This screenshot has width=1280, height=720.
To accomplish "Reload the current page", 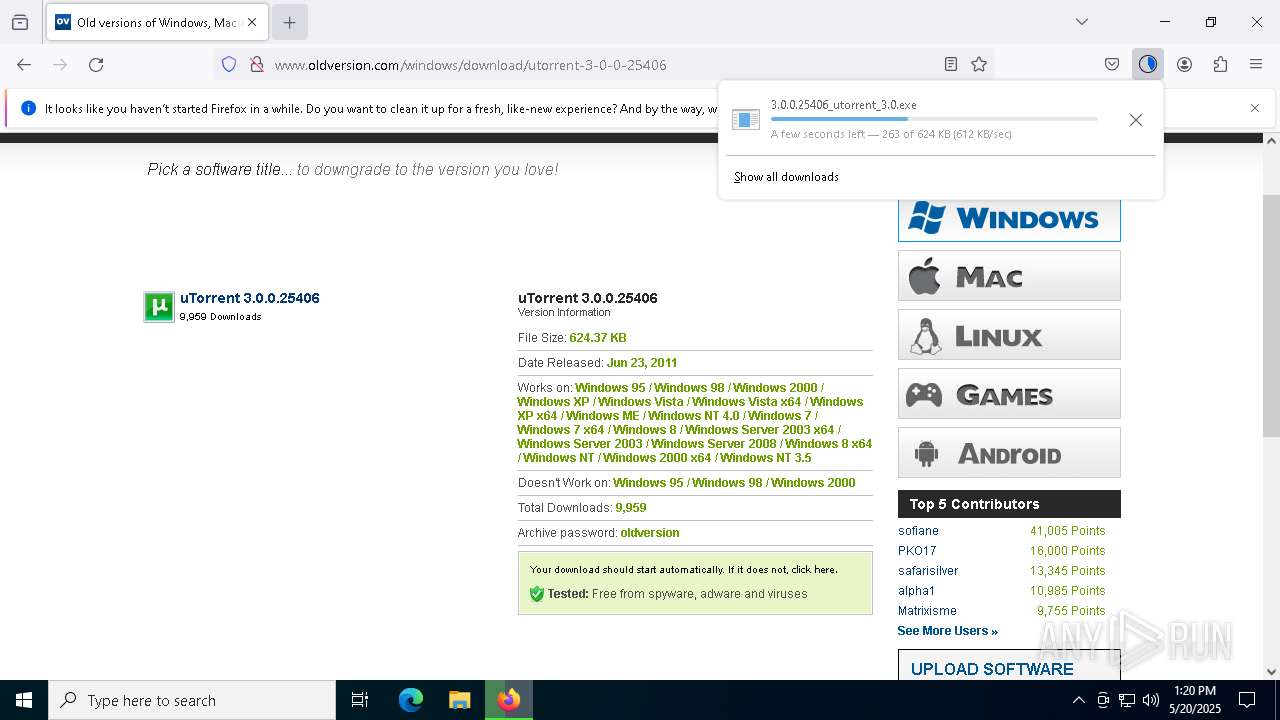I will tap(96, 64).
